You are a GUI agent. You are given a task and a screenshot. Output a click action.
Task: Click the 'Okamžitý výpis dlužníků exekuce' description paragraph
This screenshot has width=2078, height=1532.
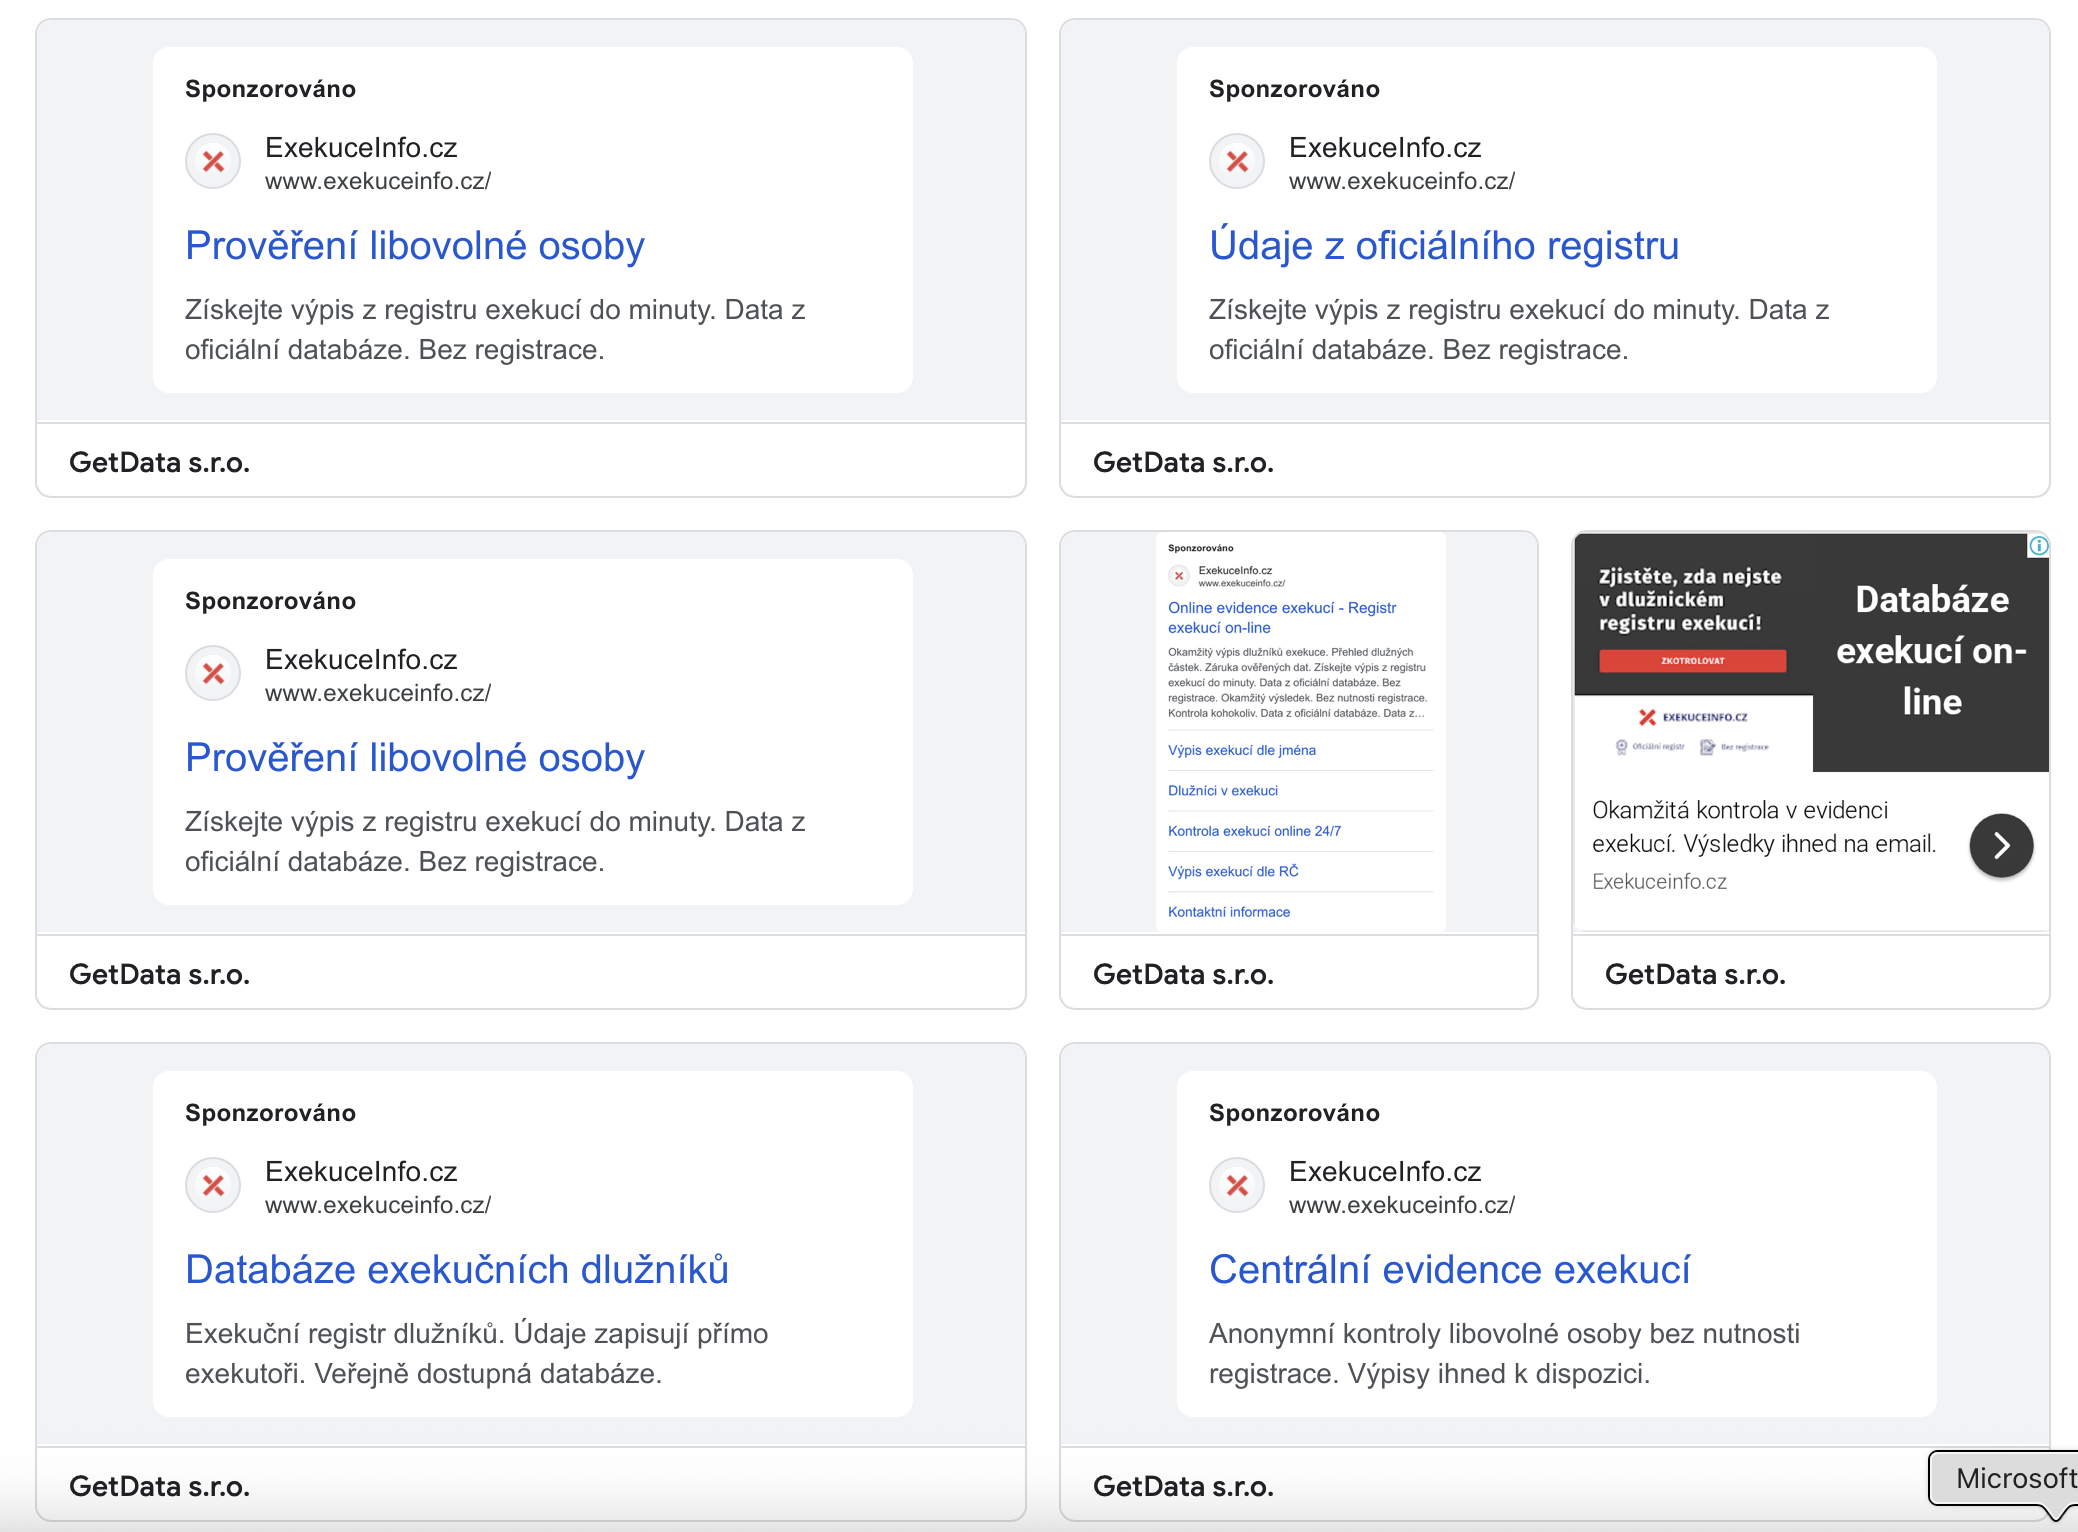1298,683
